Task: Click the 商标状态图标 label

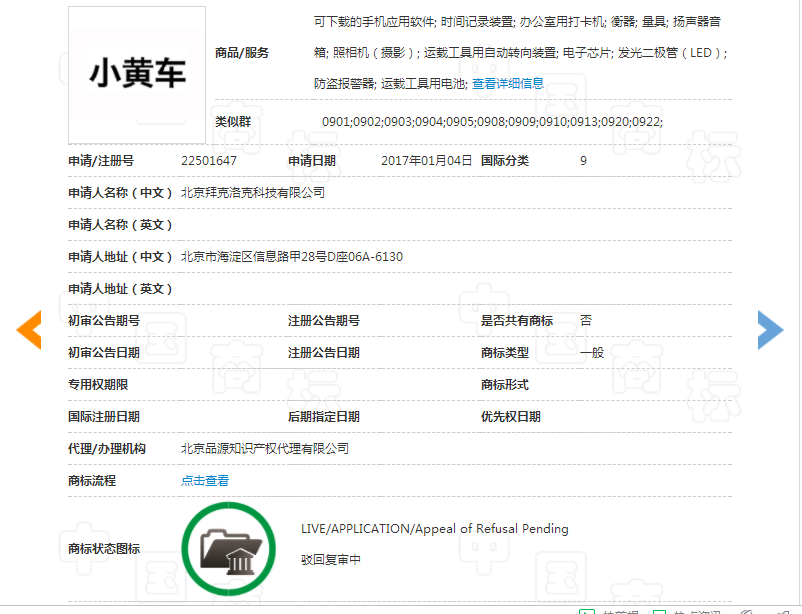Action: click(x=104, y=549)
